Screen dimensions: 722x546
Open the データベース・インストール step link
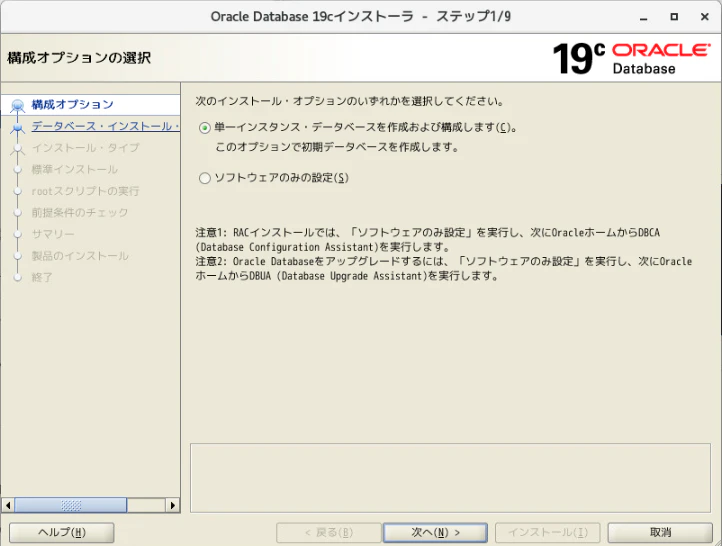(105, 126)
